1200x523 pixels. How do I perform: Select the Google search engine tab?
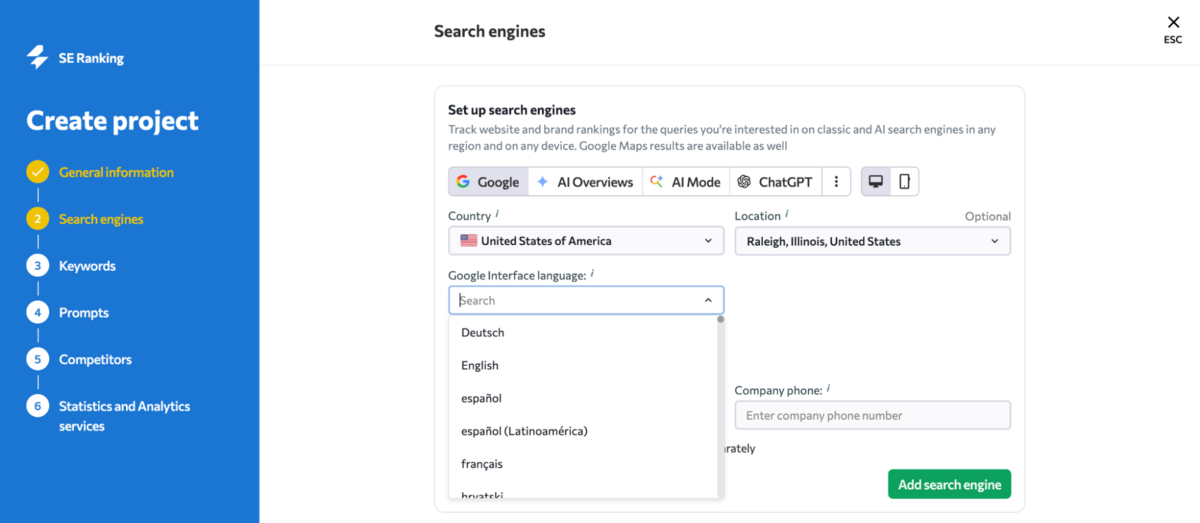point(488,182)
